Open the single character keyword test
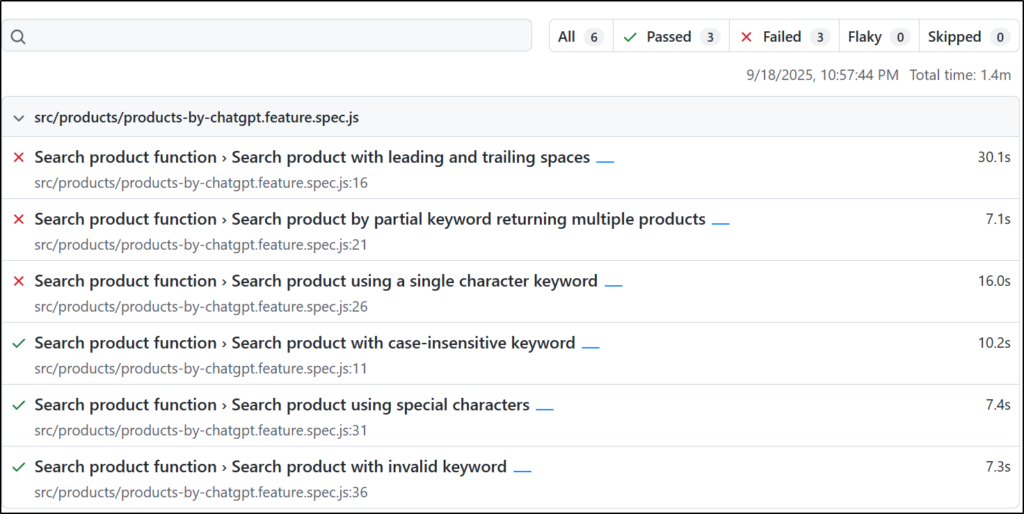 point(315,281)
